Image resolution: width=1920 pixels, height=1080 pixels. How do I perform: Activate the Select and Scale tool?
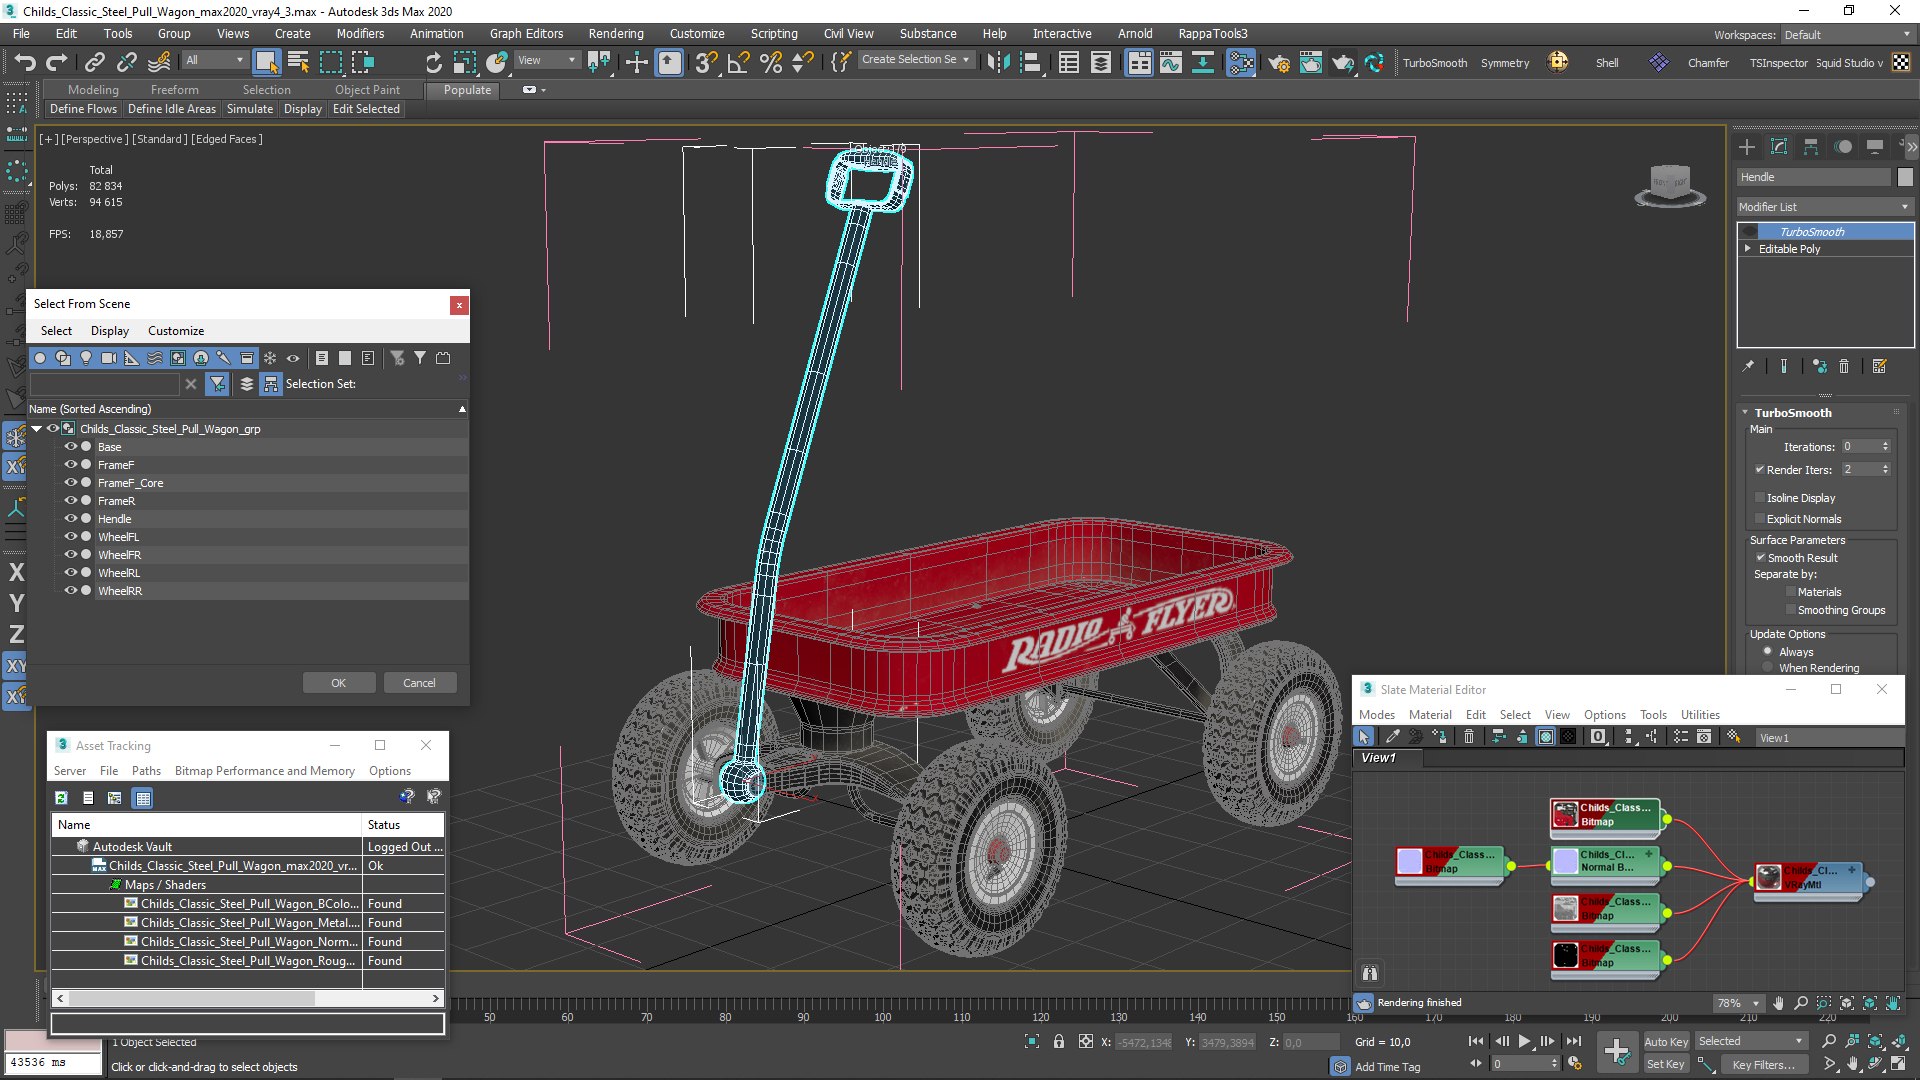tap(465, 62)
